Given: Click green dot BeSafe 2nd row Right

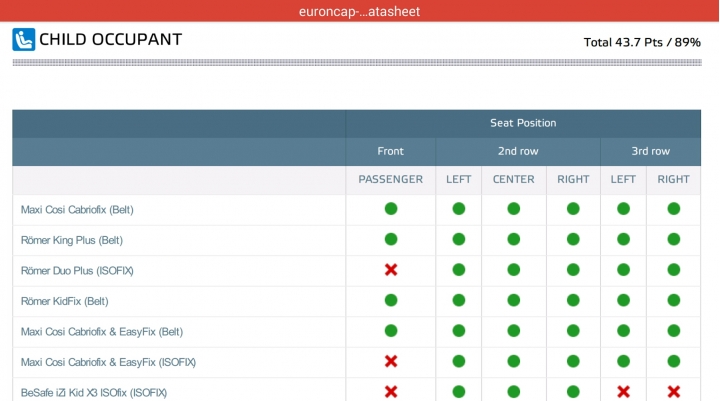Looking at the screenshot, I should point(573,392).
